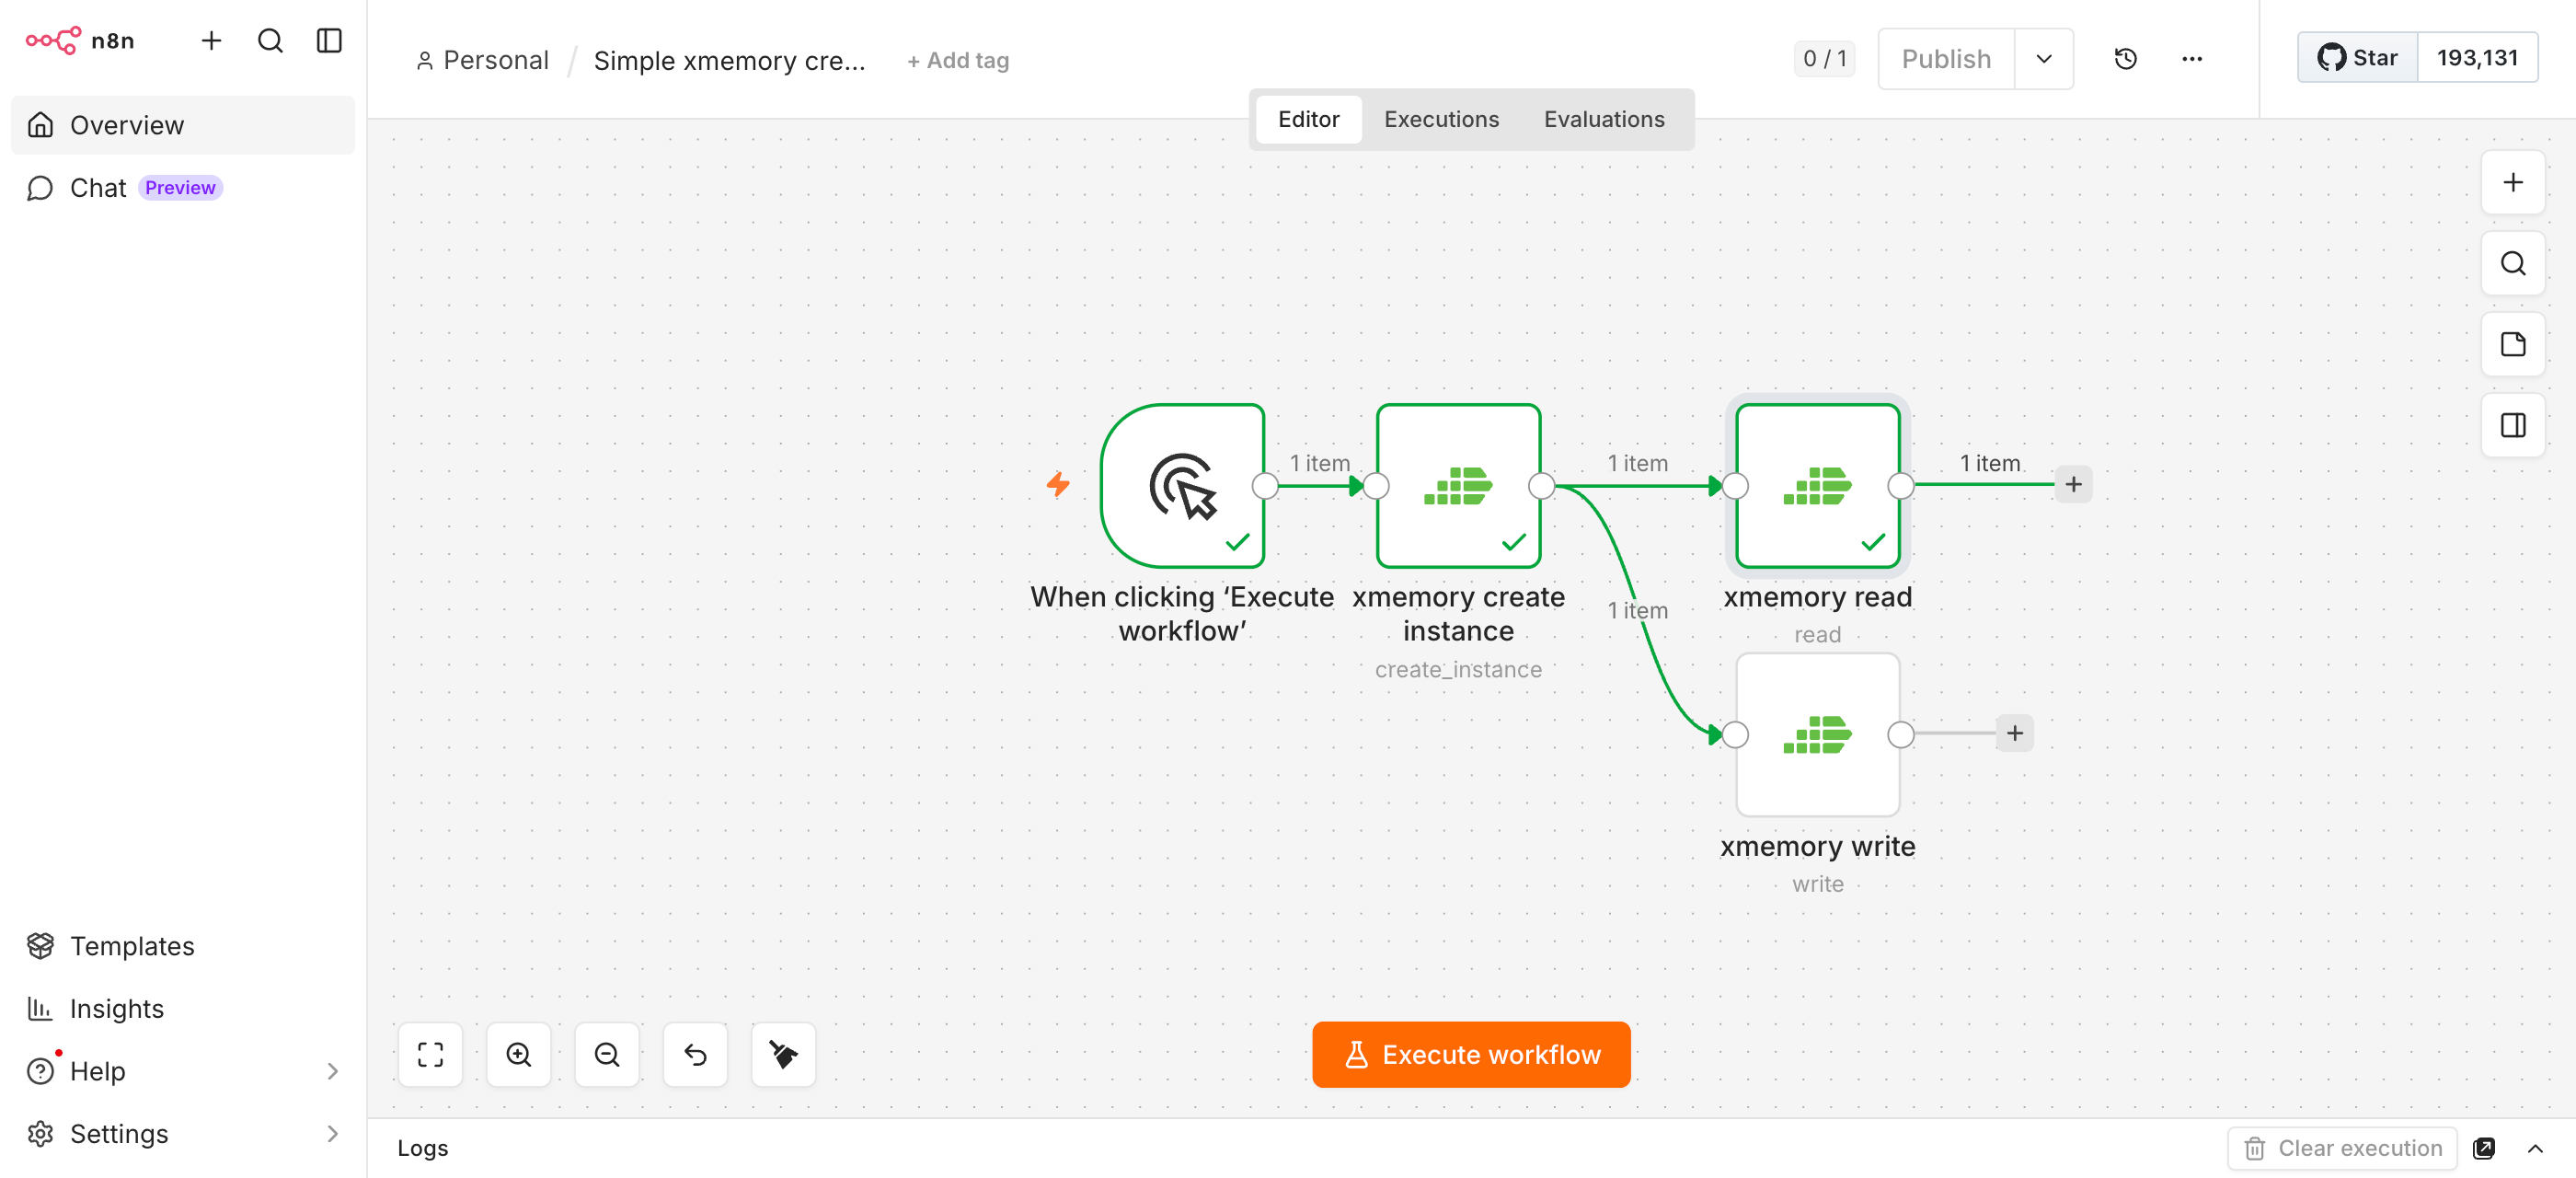Viewport: 2576px width, 1178px height.
Task: Click the 0 / 1 counter badge
Action: point(1824,59)
